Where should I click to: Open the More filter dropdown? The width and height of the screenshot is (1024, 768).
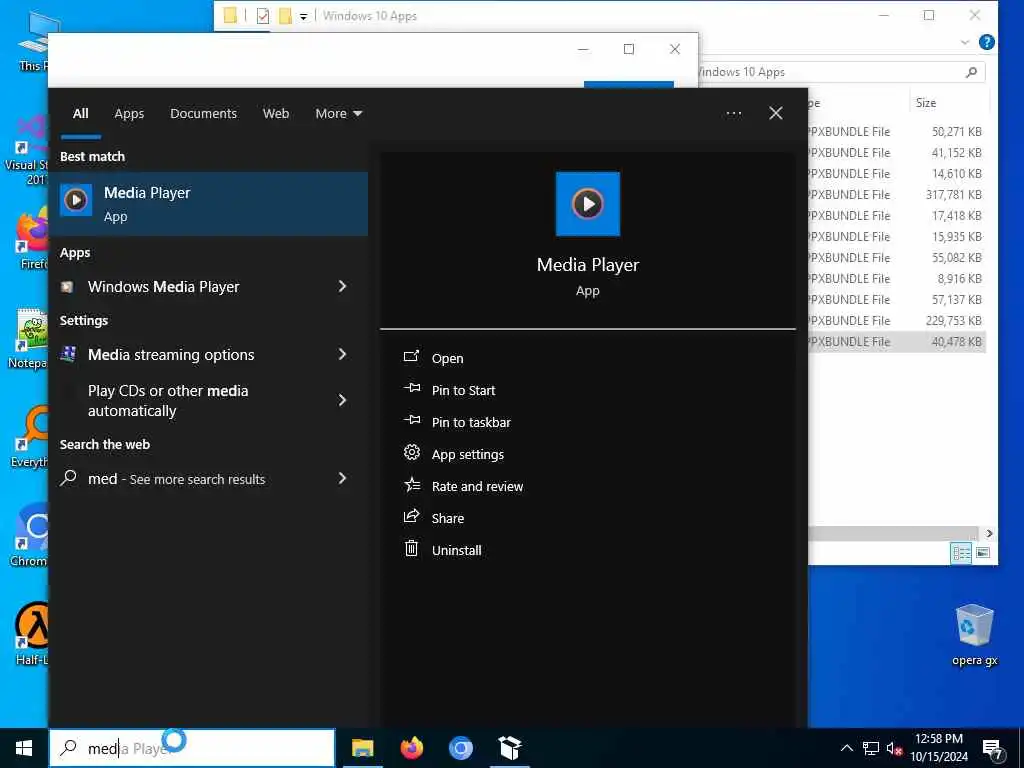tap(338, 114)
